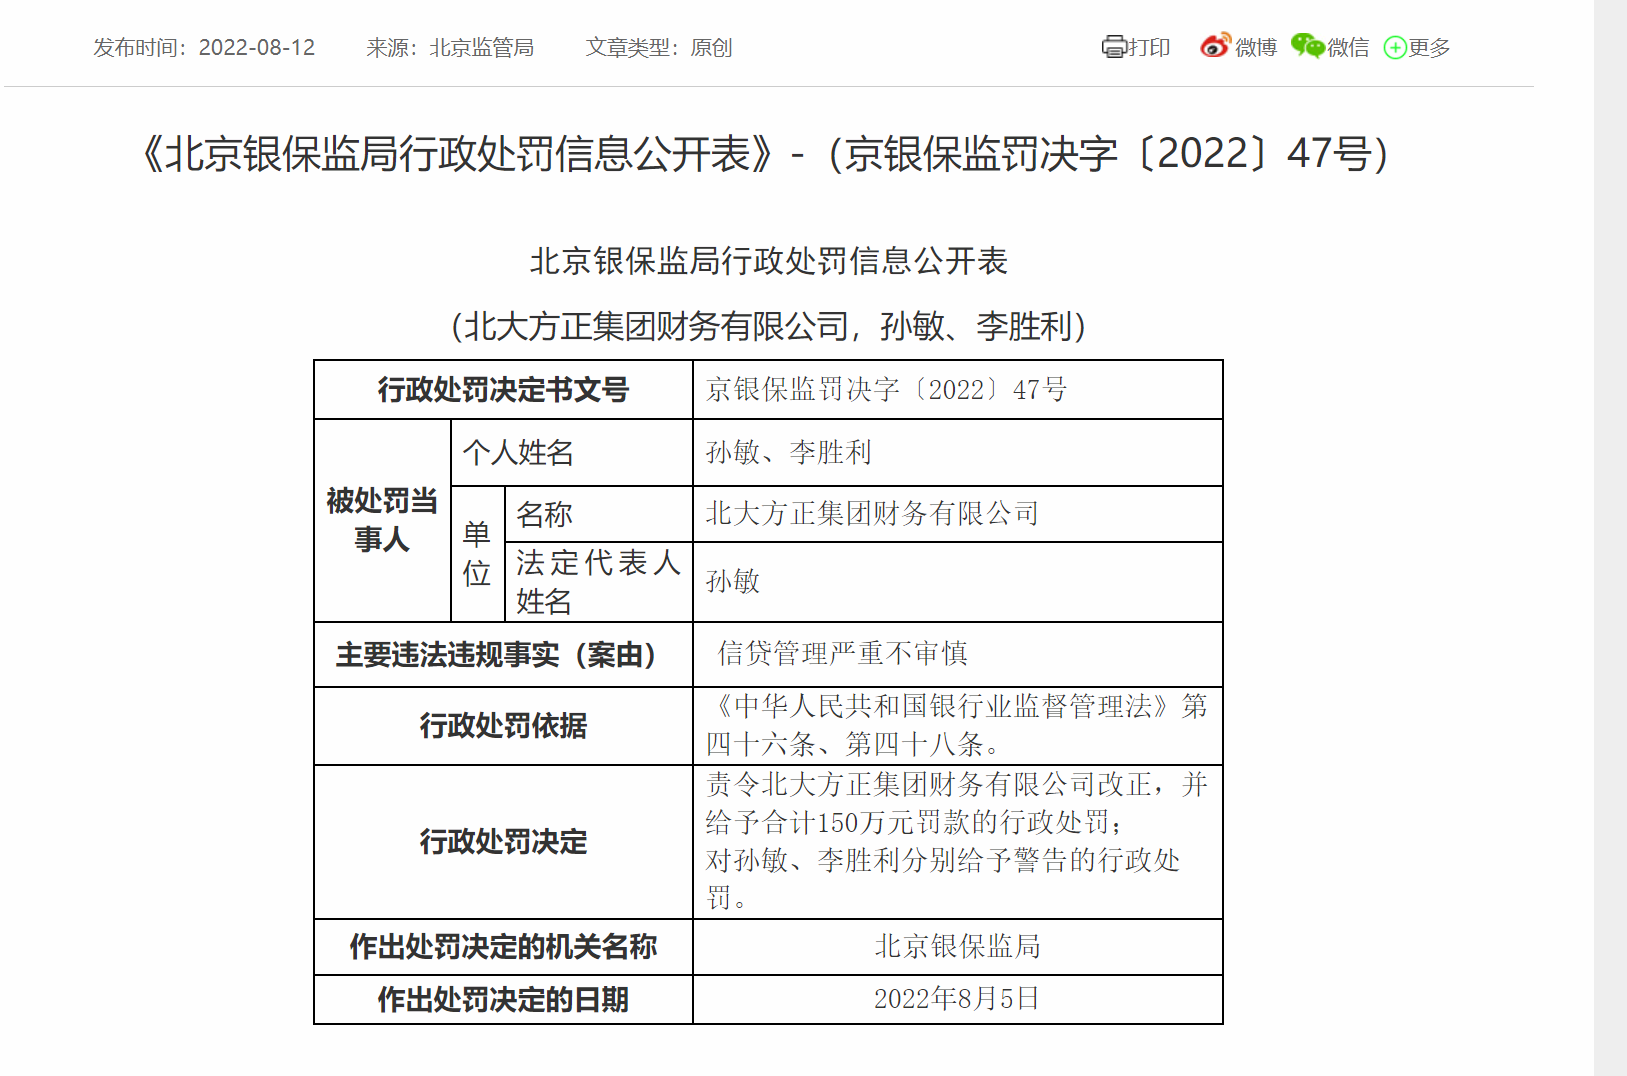Screen dimensions: 1627x1076
Task: Click the date cell 2022年8月5日
Action: click(958, 999)
